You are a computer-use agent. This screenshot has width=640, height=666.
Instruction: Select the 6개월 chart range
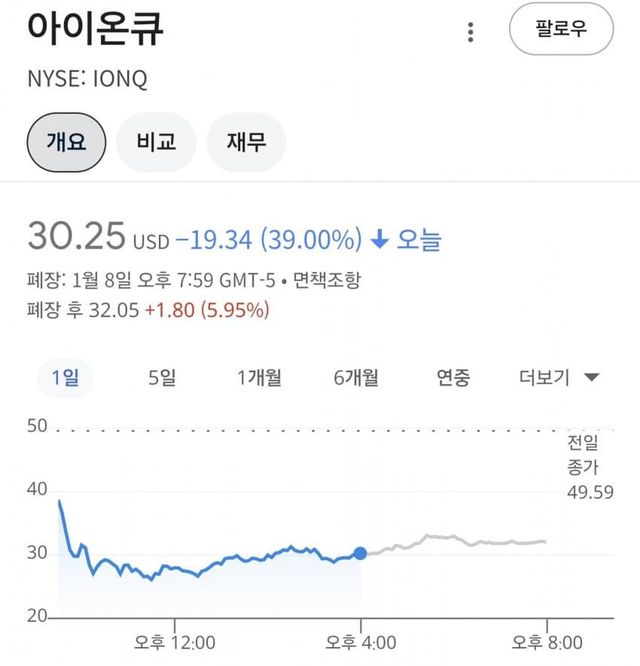(356, 377)
